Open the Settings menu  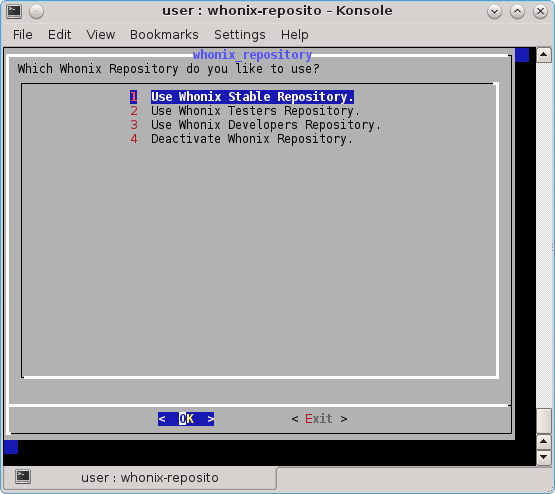pyautogui.click(x=240, y=35)
